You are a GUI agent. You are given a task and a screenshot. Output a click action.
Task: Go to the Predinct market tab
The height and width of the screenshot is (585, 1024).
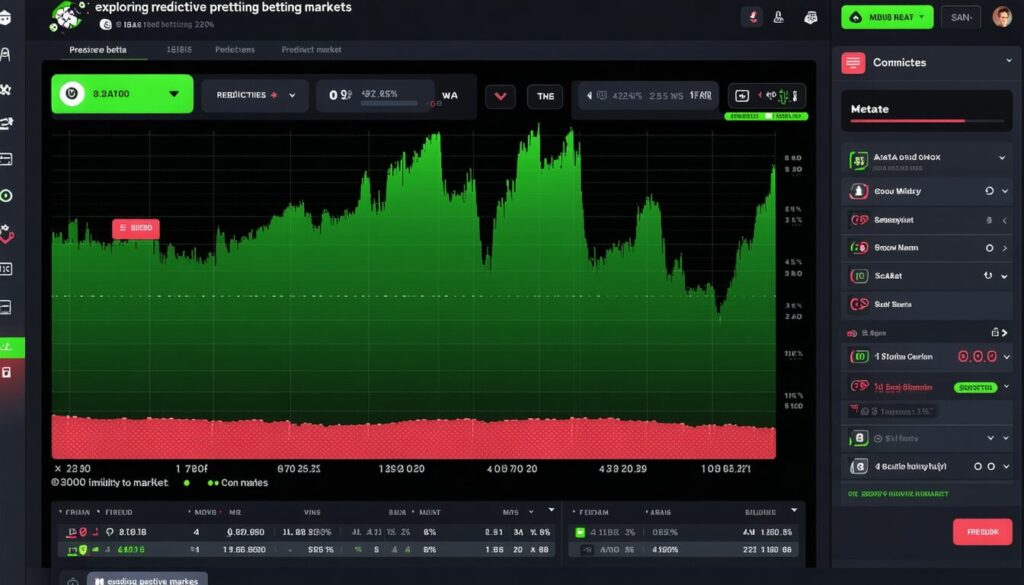(x=311, y=50)
